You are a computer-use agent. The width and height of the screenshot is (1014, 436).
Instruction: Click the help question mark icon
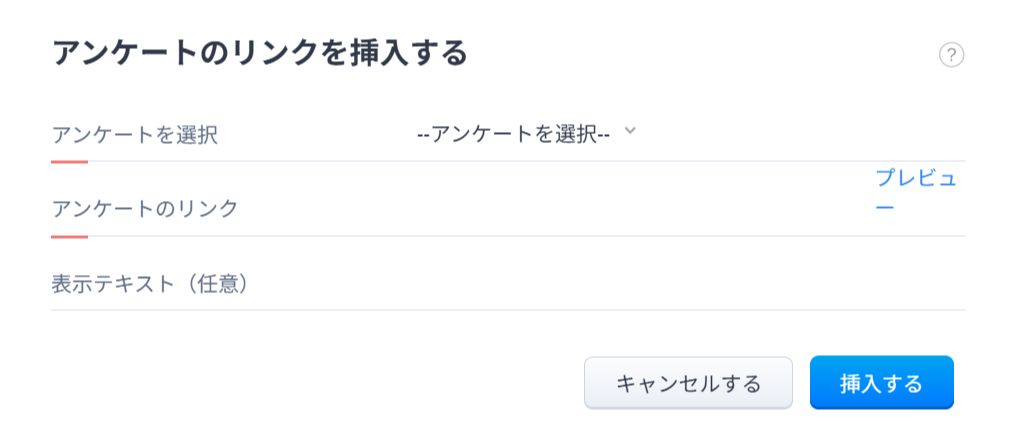point(951,55)
